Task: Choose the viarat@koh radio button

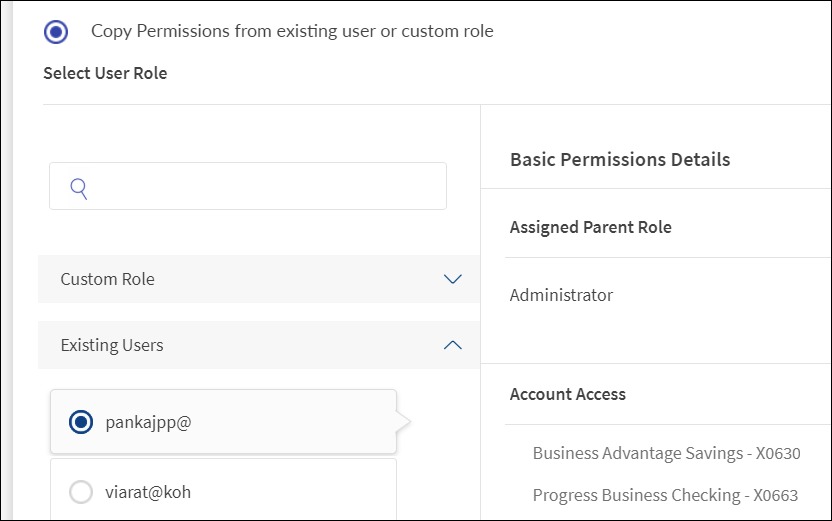Action: coord(81,491)
